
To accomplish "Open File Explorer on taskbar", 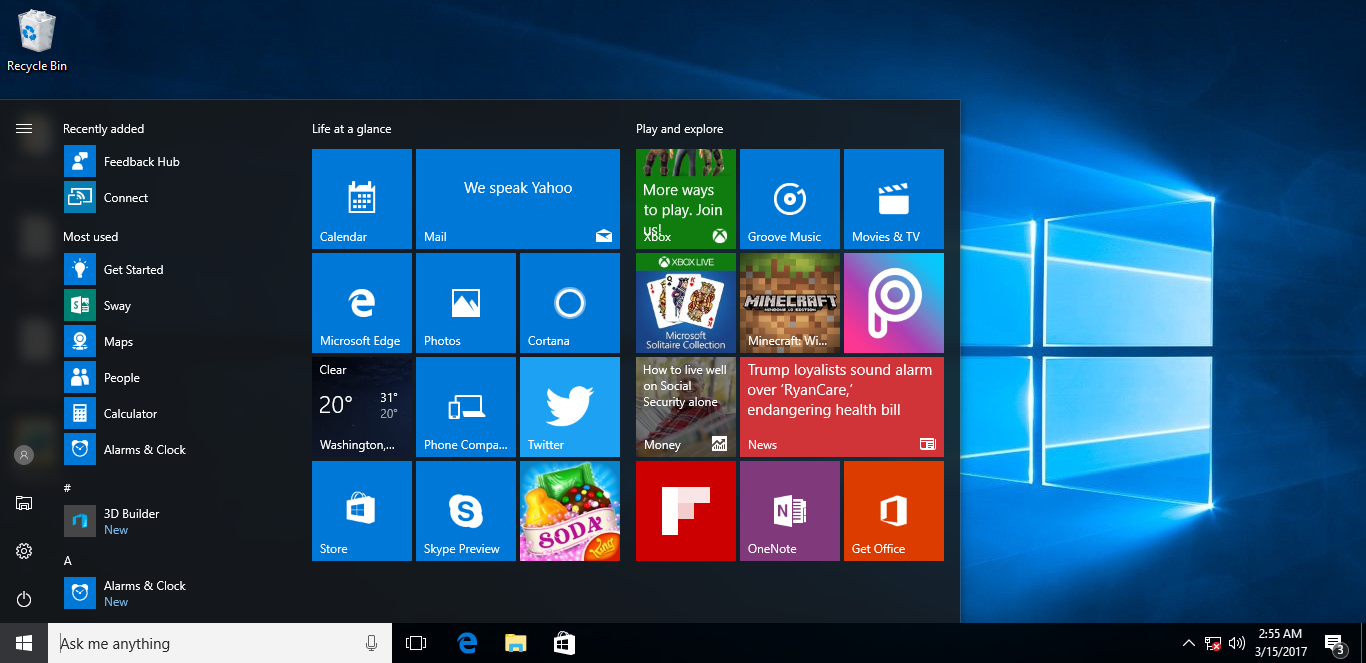I will (515, 643).
